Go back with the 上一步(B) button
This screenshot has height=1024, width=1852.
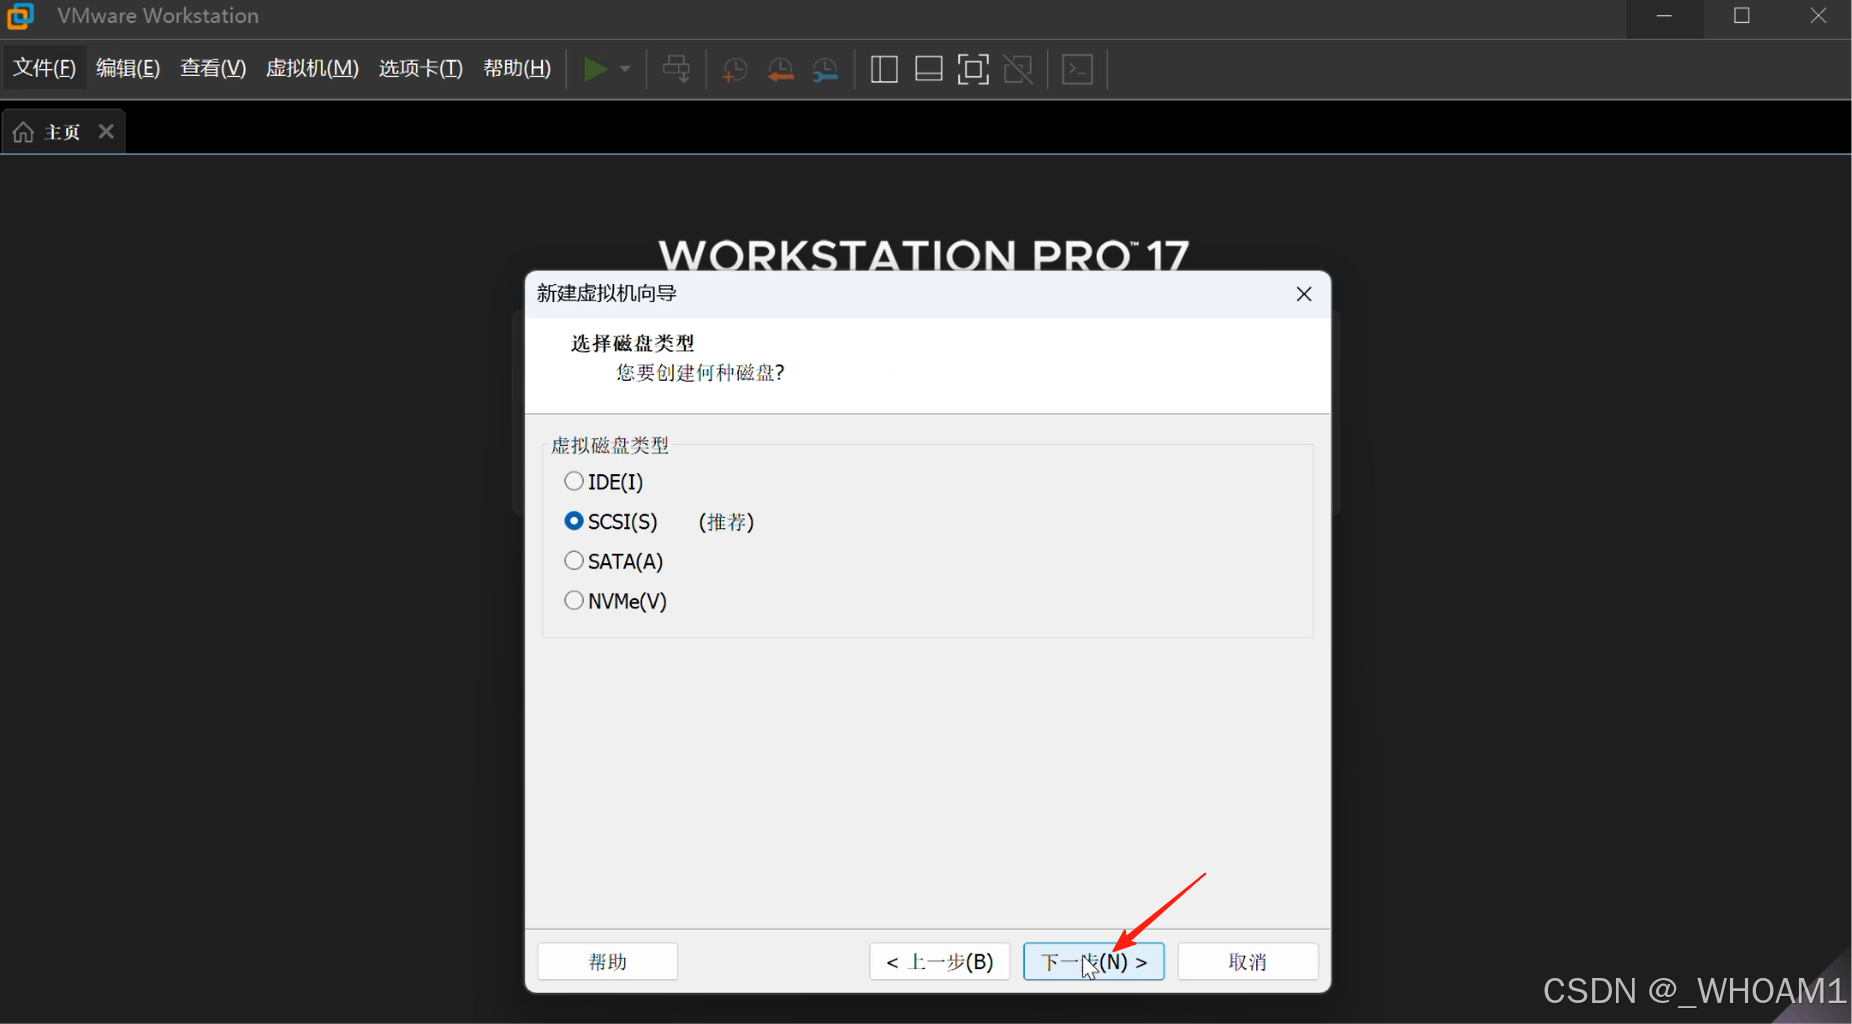click(940, 962)
